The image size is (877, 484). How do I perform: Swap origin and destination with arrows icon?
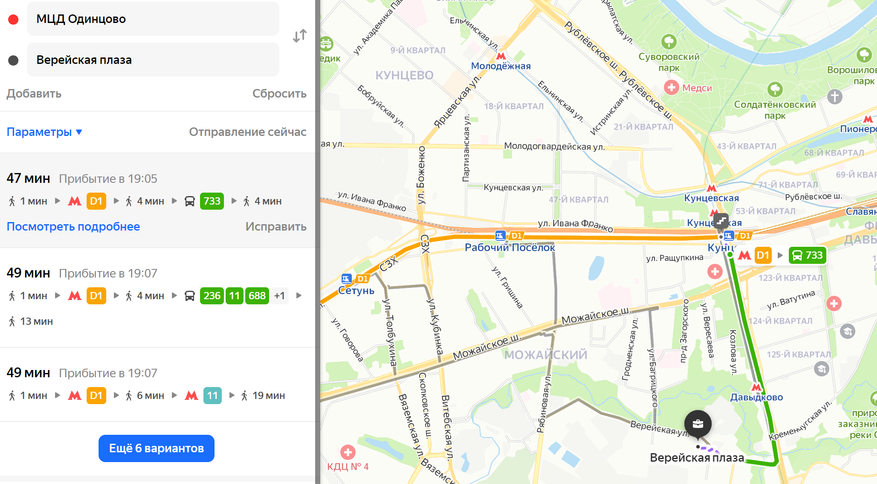coord(300,36)
